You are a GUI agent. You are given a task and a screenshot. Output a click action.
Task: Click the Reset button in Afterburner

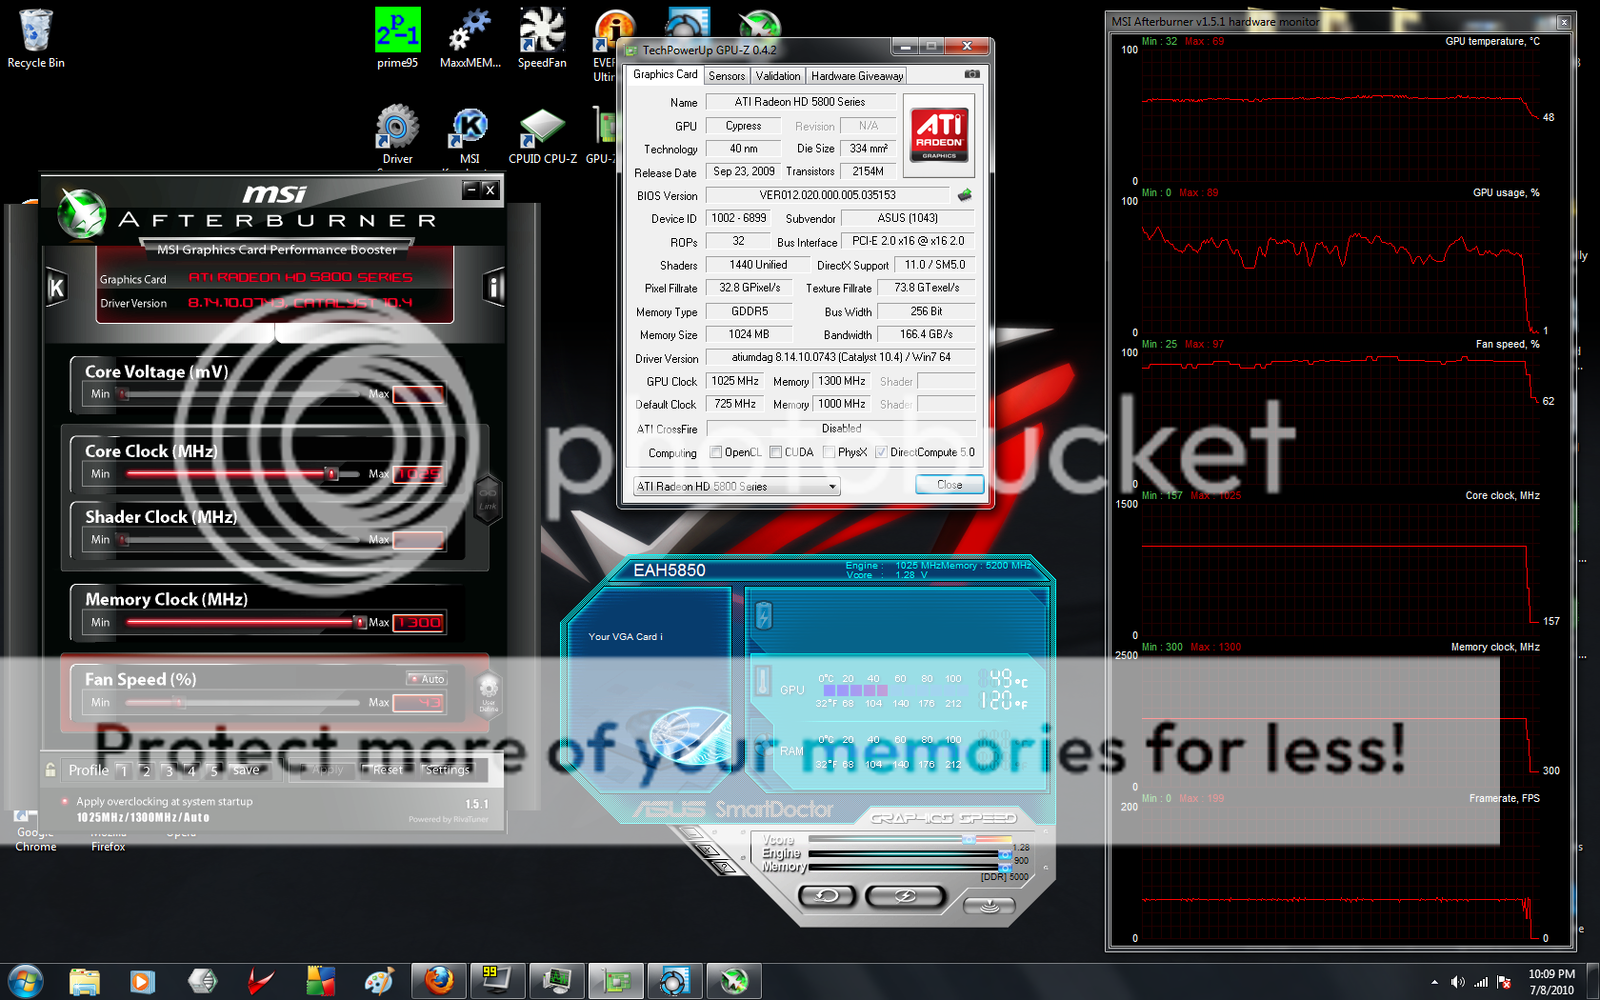click(387, 770)
